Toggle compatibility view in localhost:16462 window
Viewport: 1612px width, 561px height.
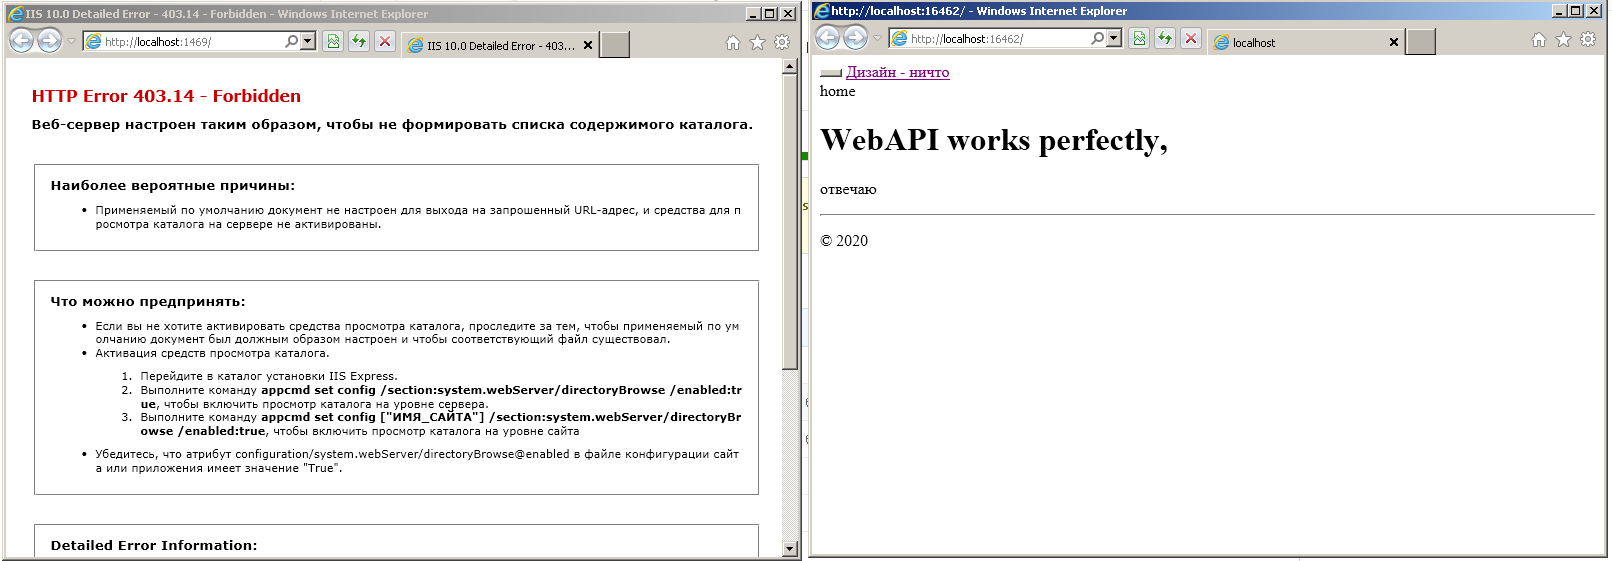click(x=1139, y=38)
